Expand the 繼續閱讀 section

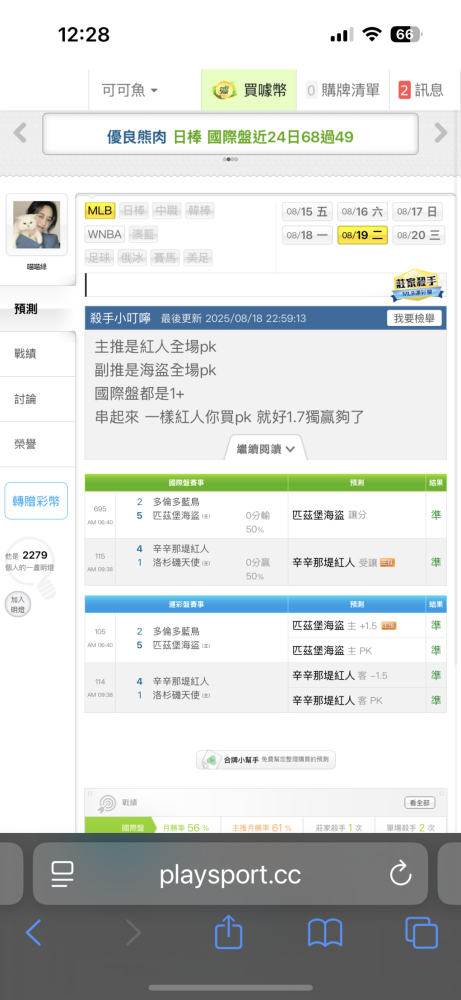coord(265,448)
